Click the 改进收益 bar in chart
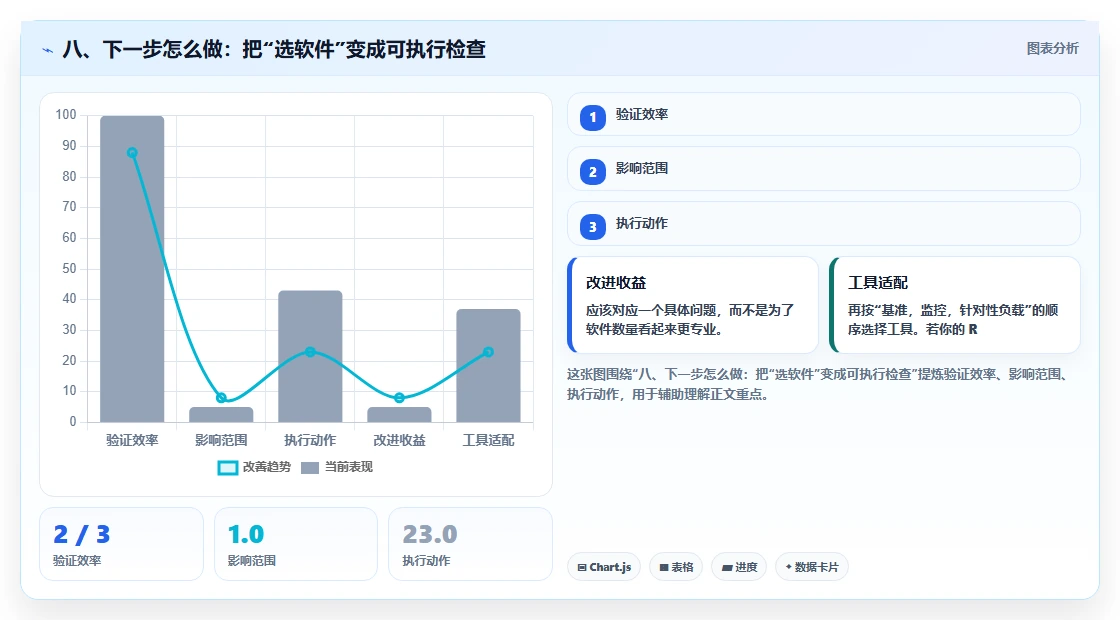This screenshot has width=1120, height=620. [x=399, y=414]
